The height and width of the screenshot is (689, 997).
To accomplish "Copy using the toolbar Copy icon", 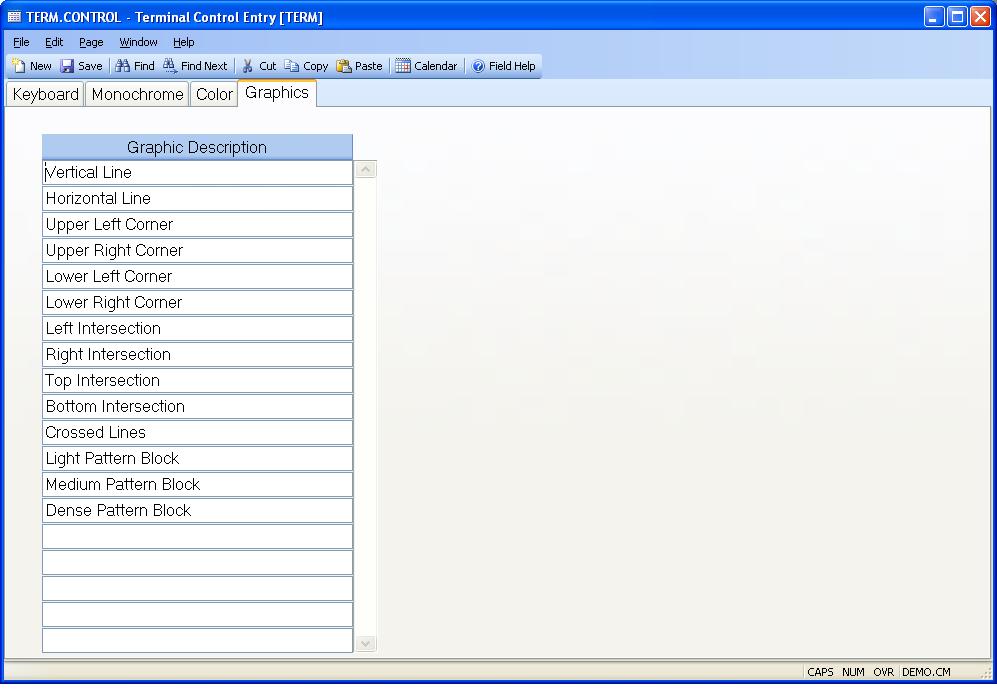I will pos(292,66).
